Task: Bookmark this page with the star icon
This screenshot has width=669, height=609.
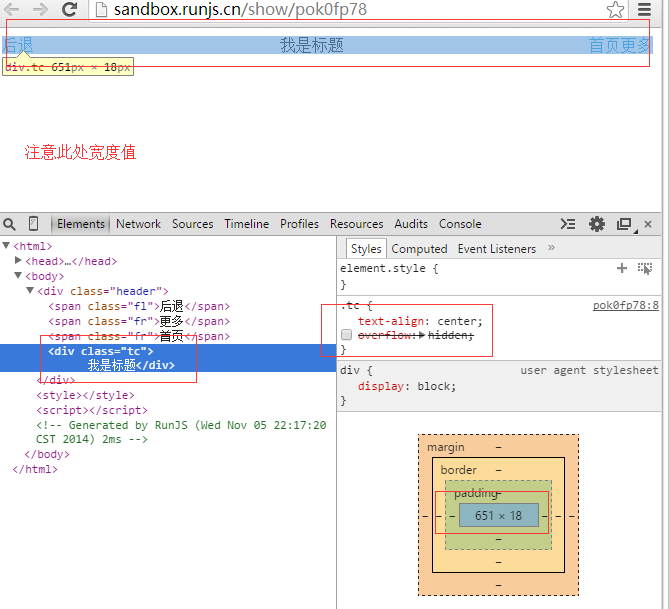Action: coord(615,9)
